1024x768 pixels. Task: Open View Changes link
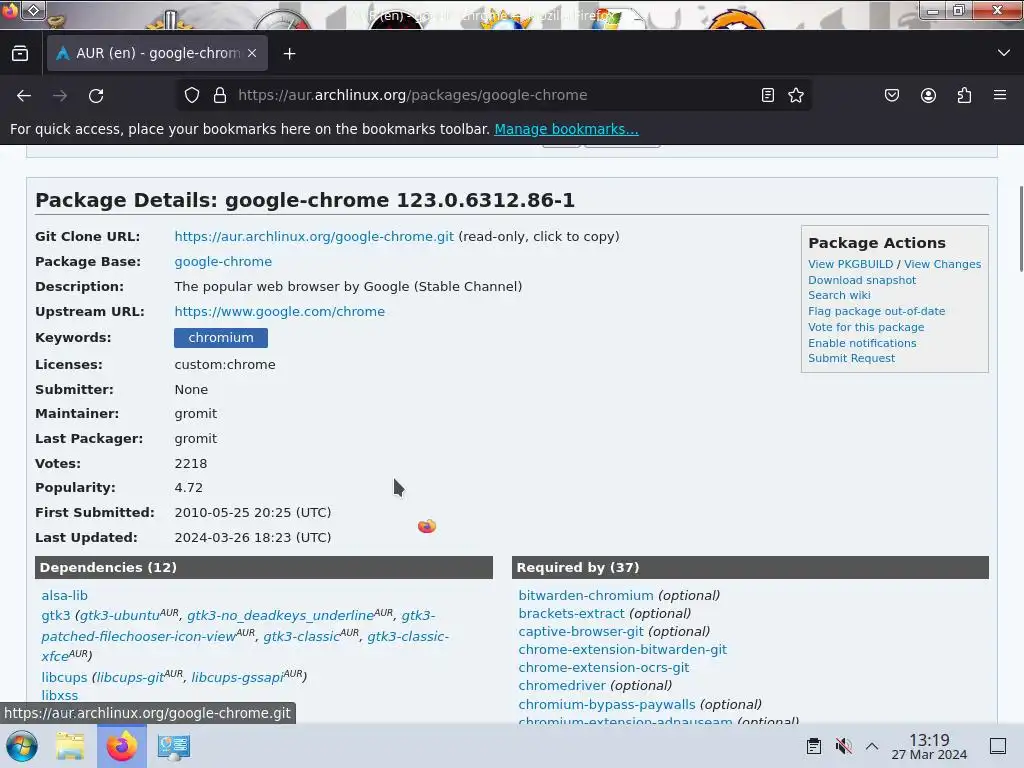pyautogui.click(x=942, y=264)
